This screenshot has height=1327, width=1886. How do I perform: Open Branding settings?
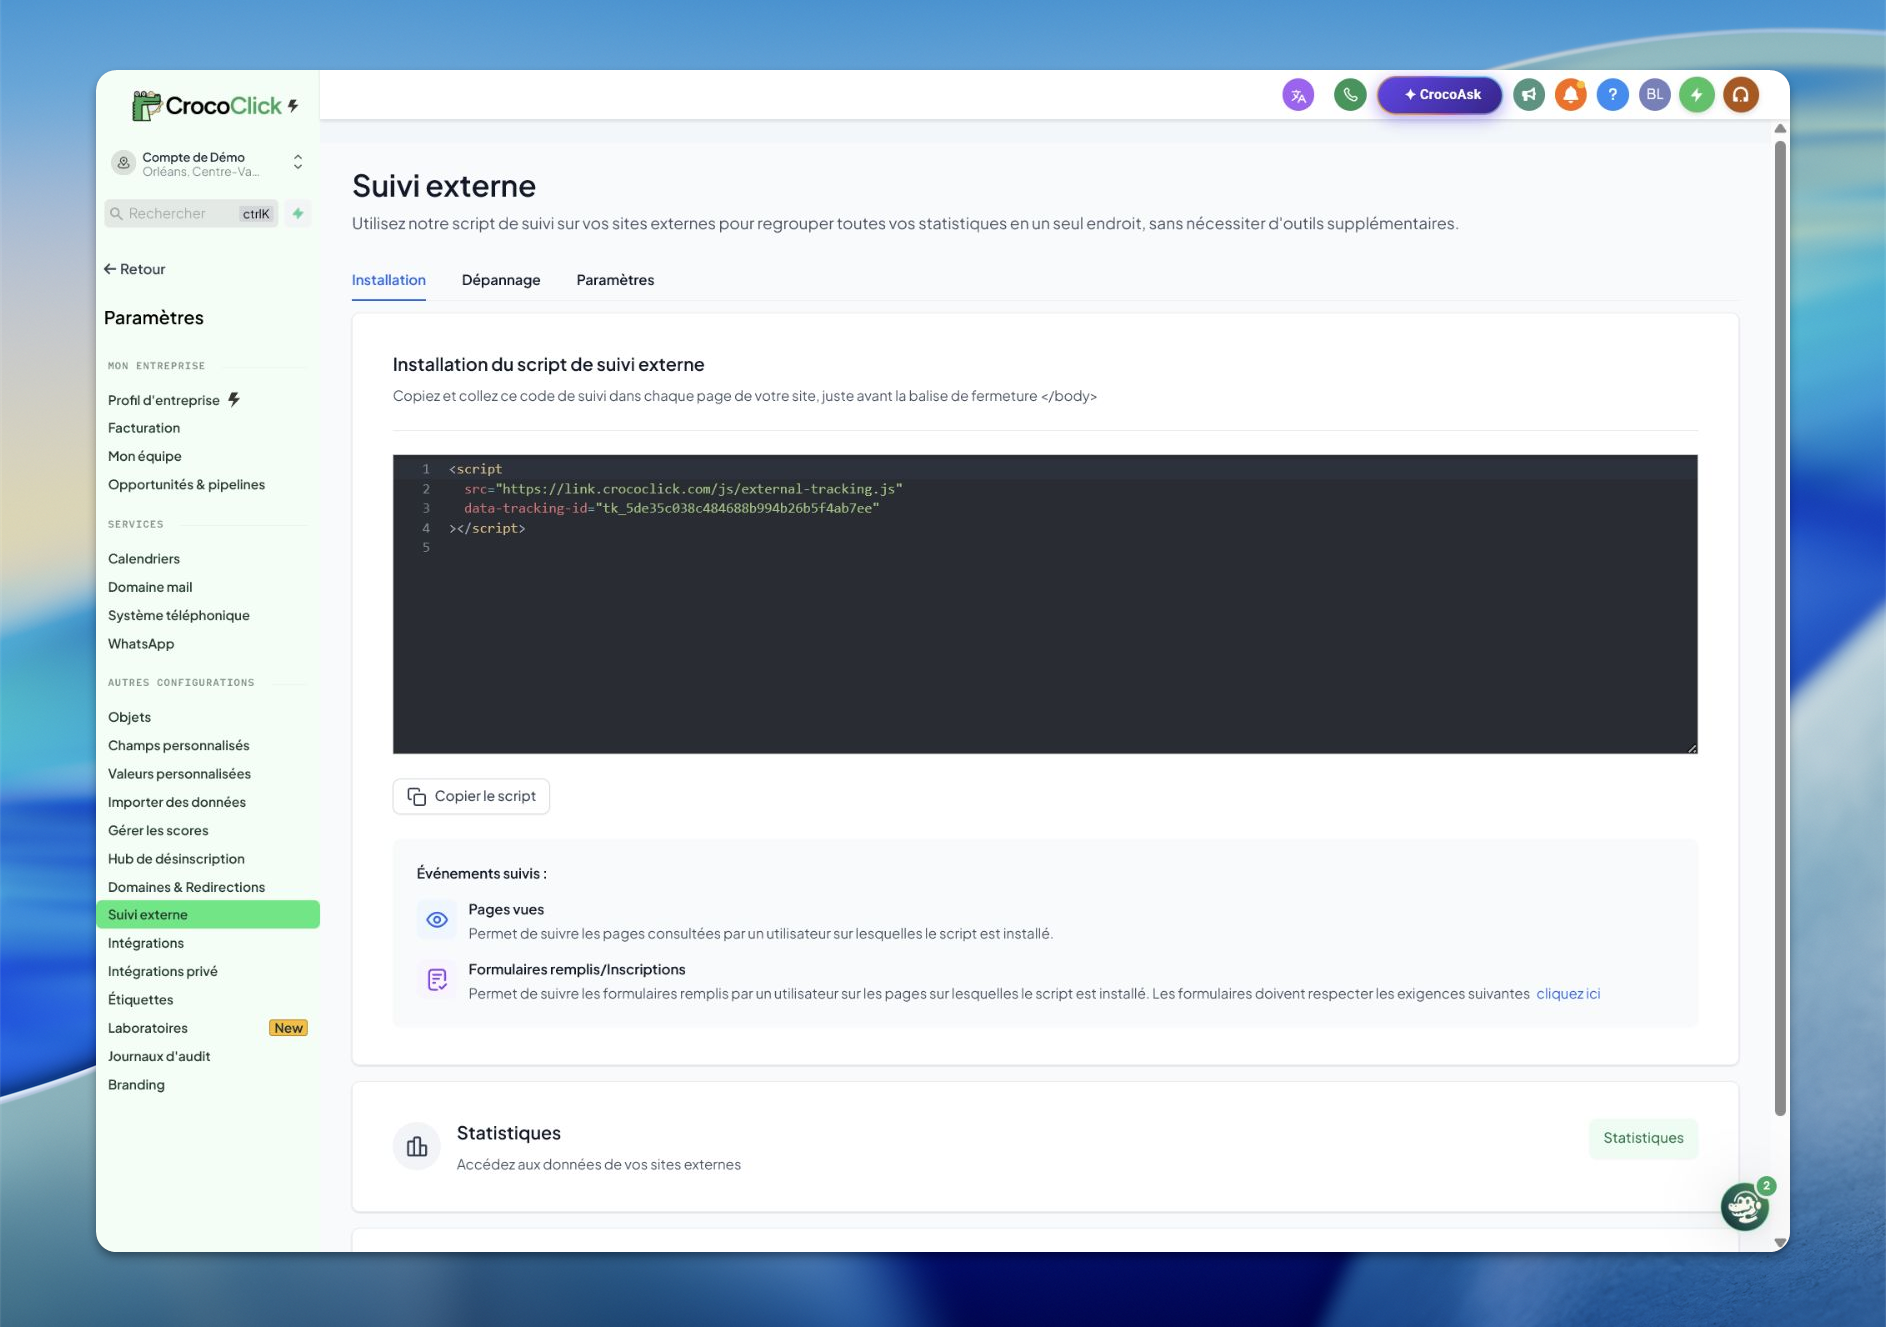[136, 1085]
